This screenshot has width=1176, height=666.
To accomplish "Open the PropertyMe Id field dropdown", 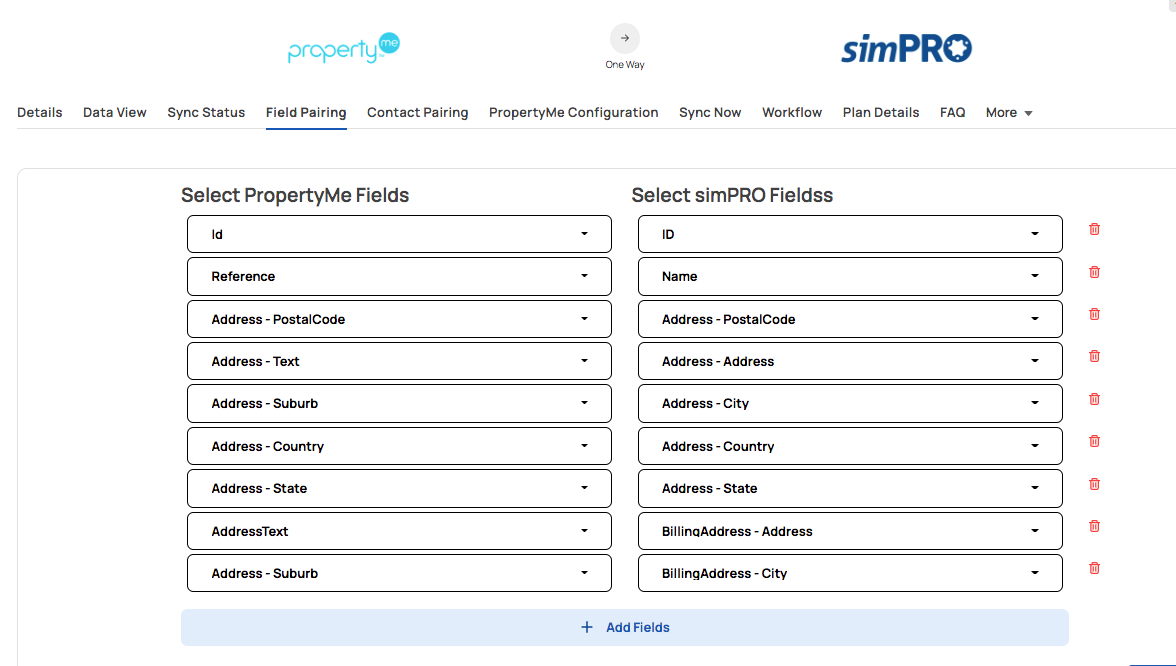I will pyautogui.click(x=399, y=234).
